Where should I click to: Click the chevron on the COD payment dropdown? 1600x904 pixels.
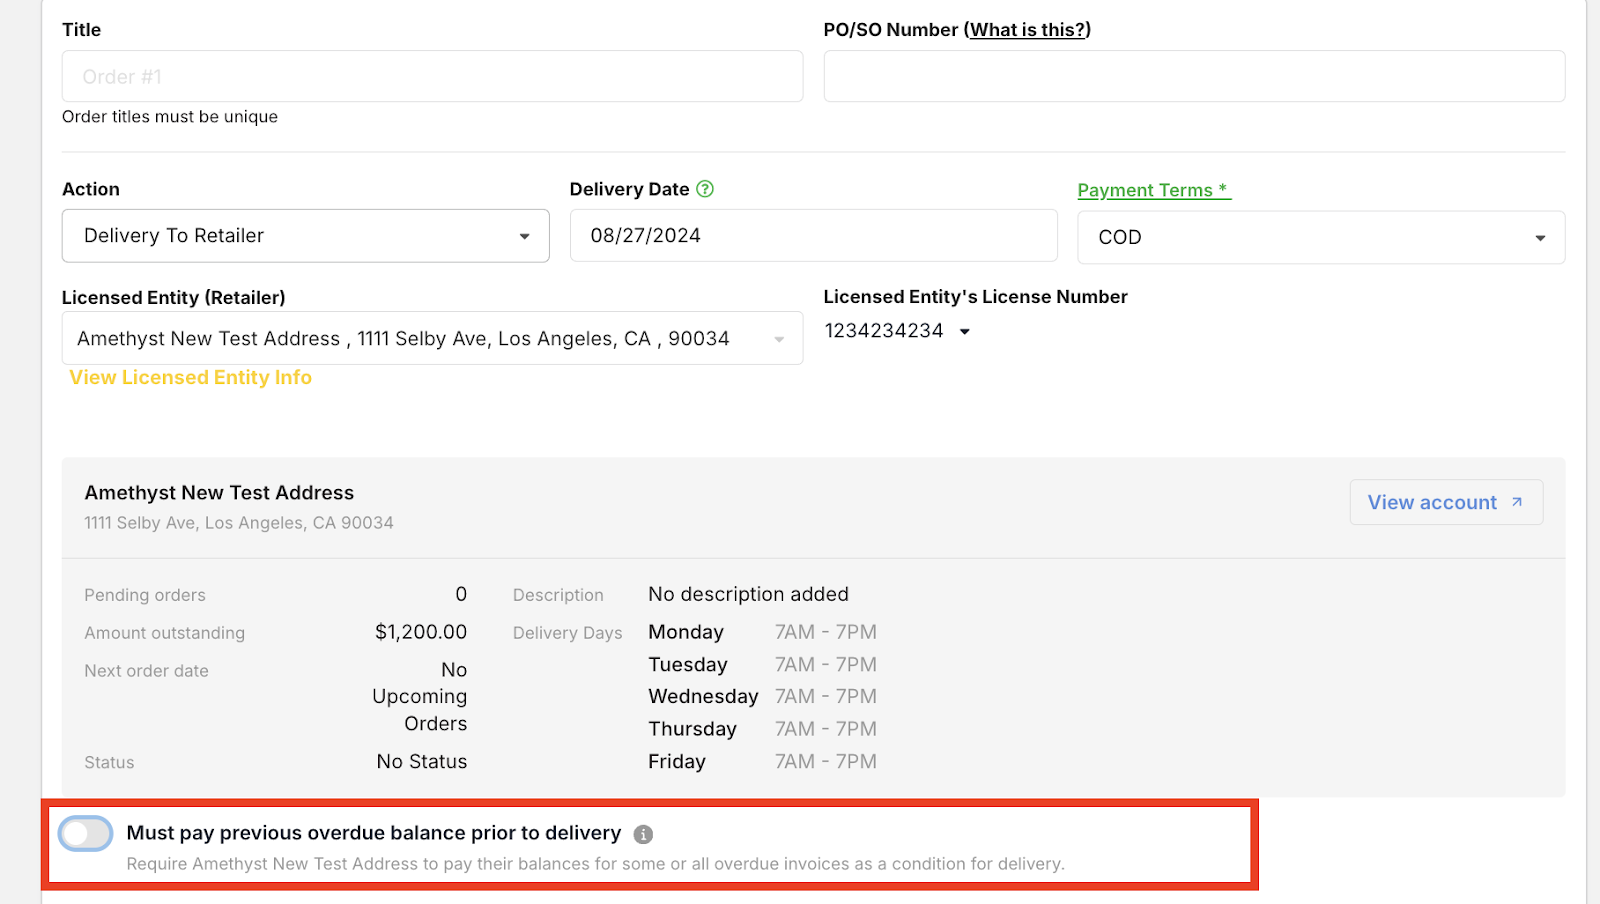(1539, 237)
